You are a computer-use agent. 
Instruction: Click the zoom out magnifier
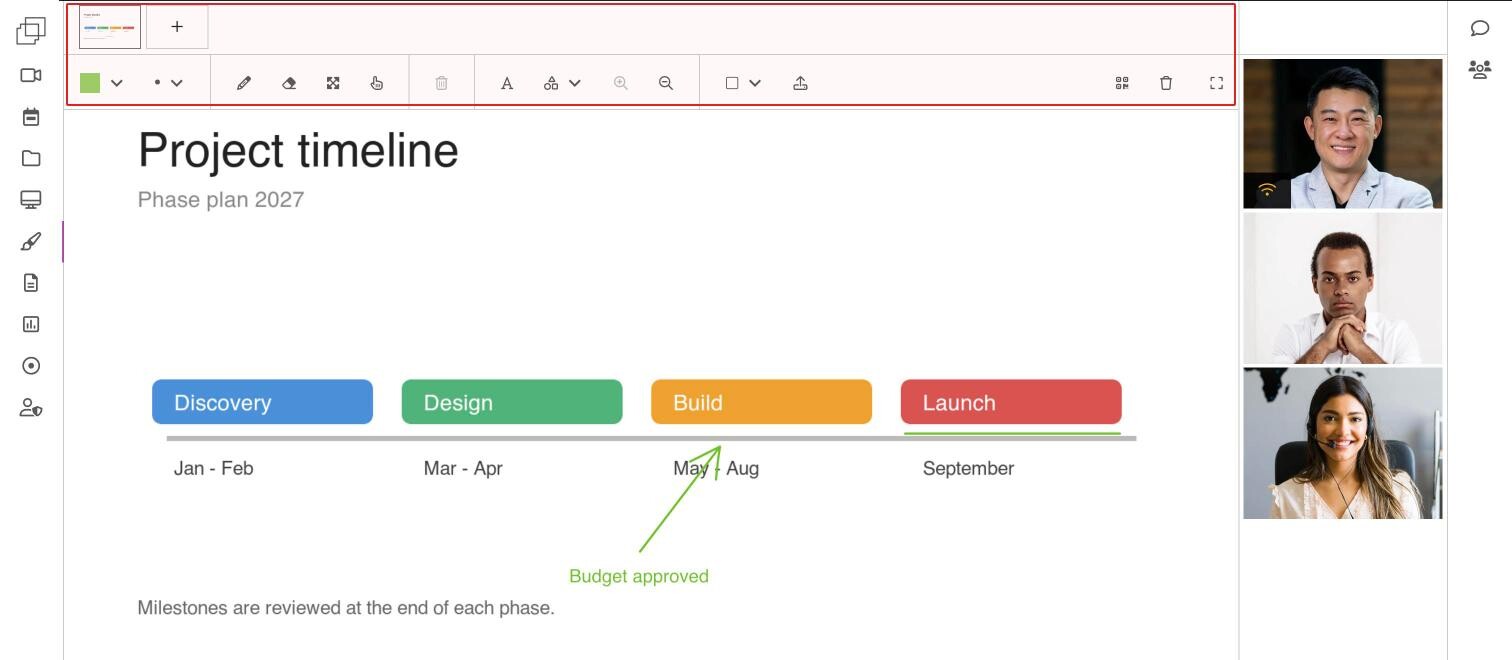[x=666, y=83]
